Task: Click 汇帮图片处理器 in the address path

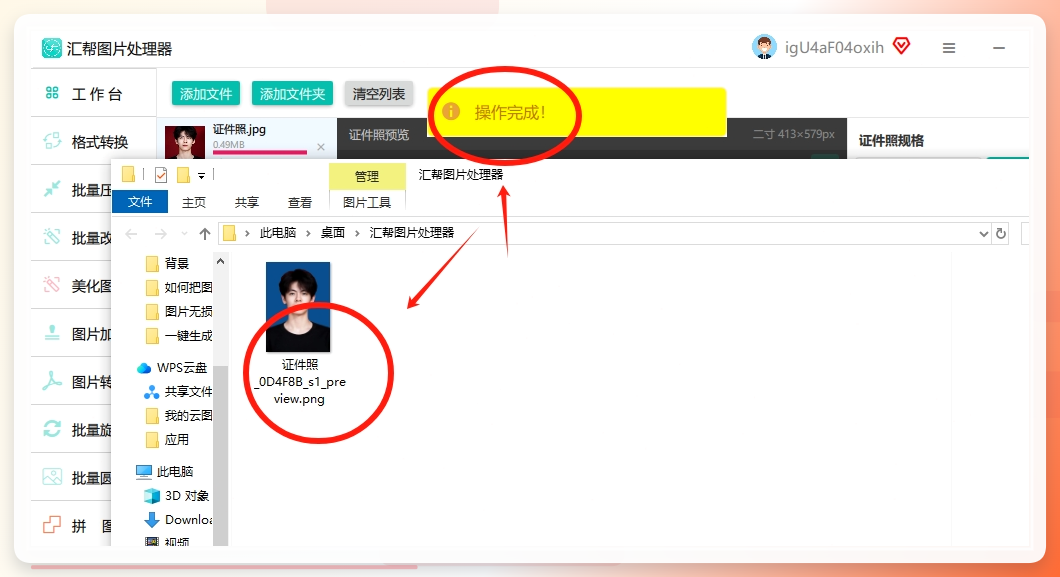Action: point(412,232)
